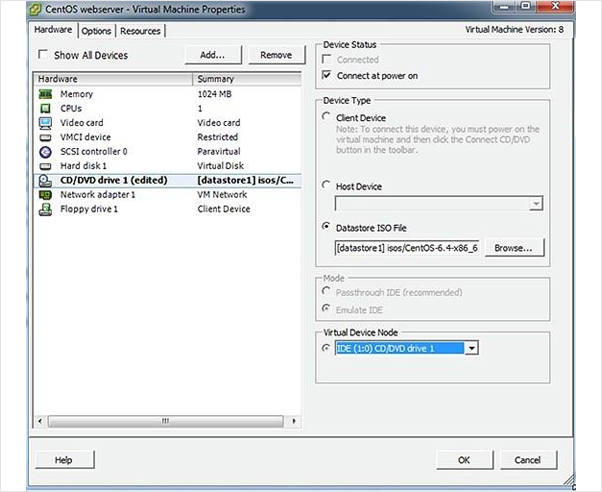
Task: Click the Memory hardware icon
Action: coord(45,94)
